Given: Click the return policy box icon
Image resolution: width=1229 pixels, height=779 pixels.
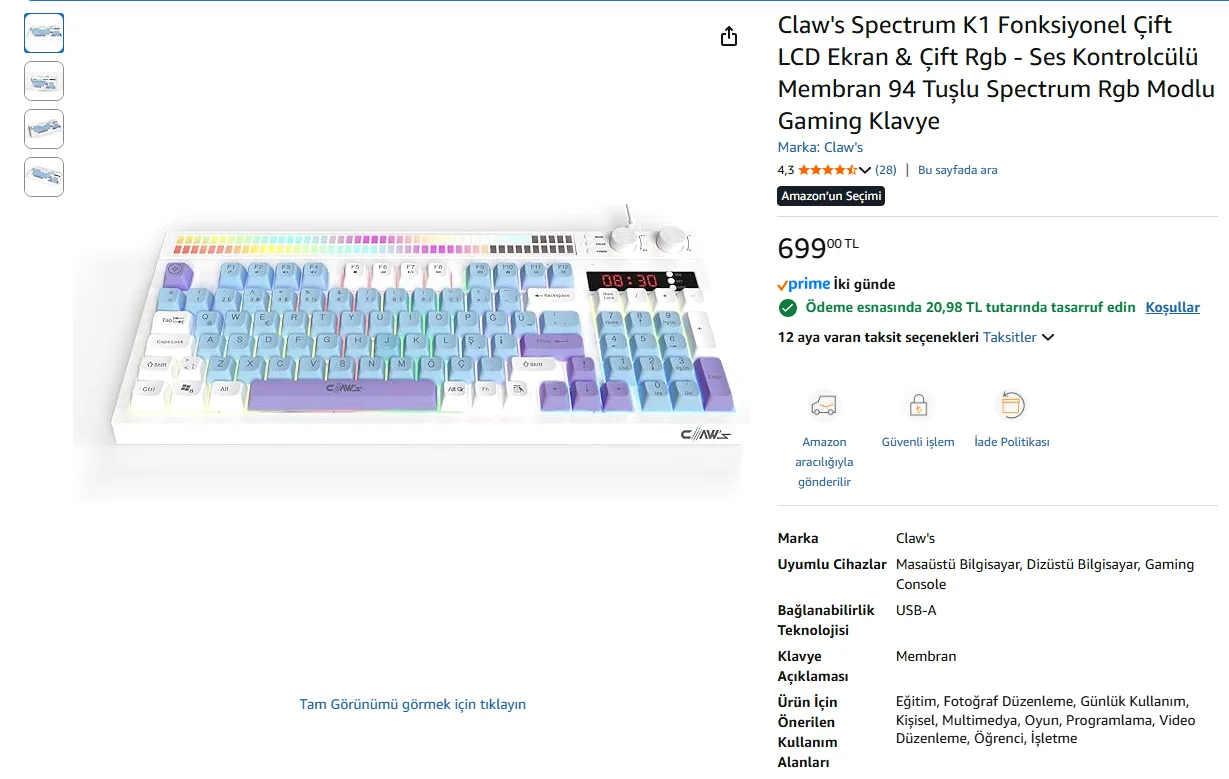Looking at the screenshot, I should (1012, 405).
